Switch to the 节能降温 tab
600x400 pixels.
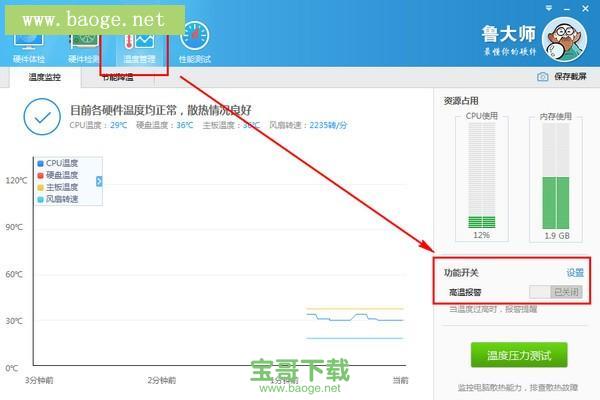tap(118, 77)
